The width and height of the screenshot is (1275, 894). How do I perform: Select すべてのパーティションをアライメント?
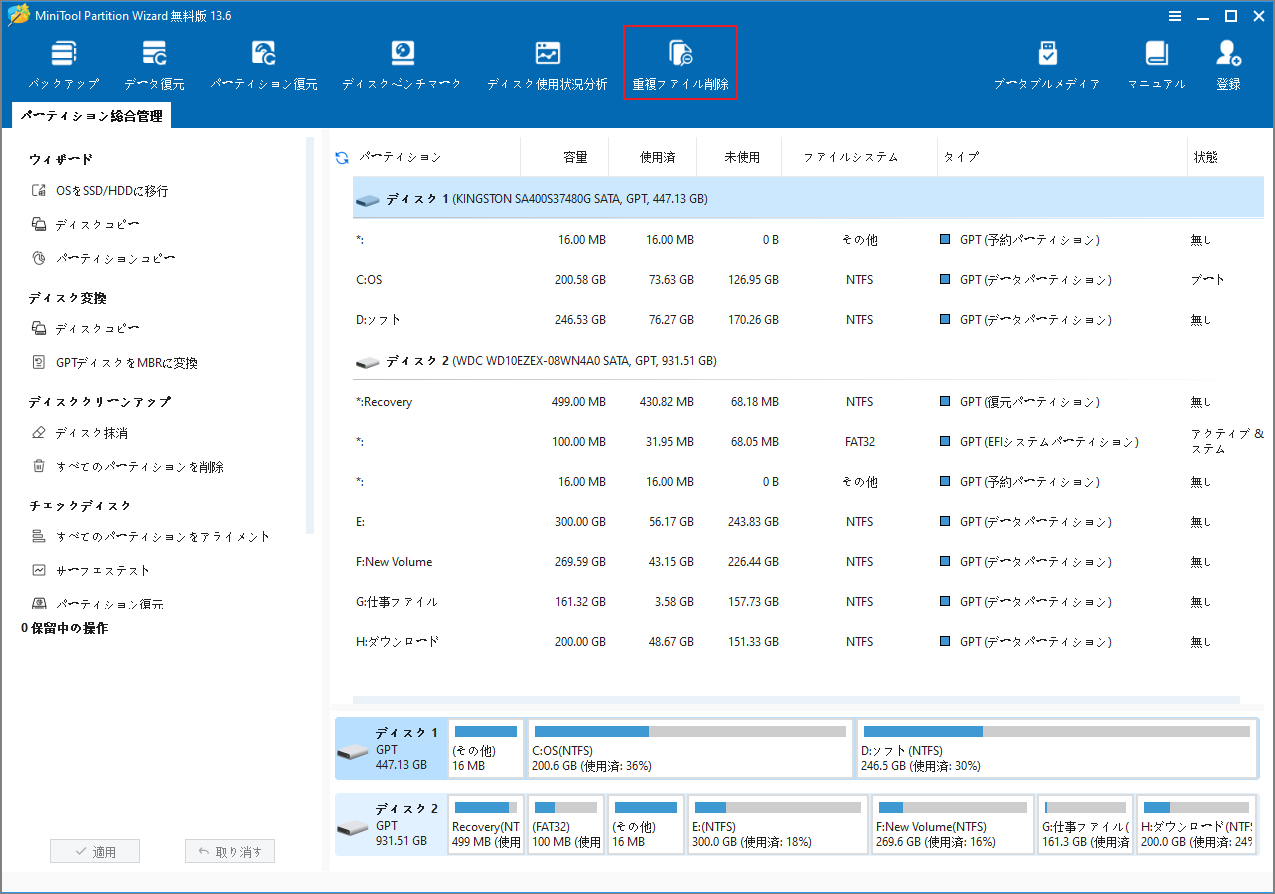[150, 537]
